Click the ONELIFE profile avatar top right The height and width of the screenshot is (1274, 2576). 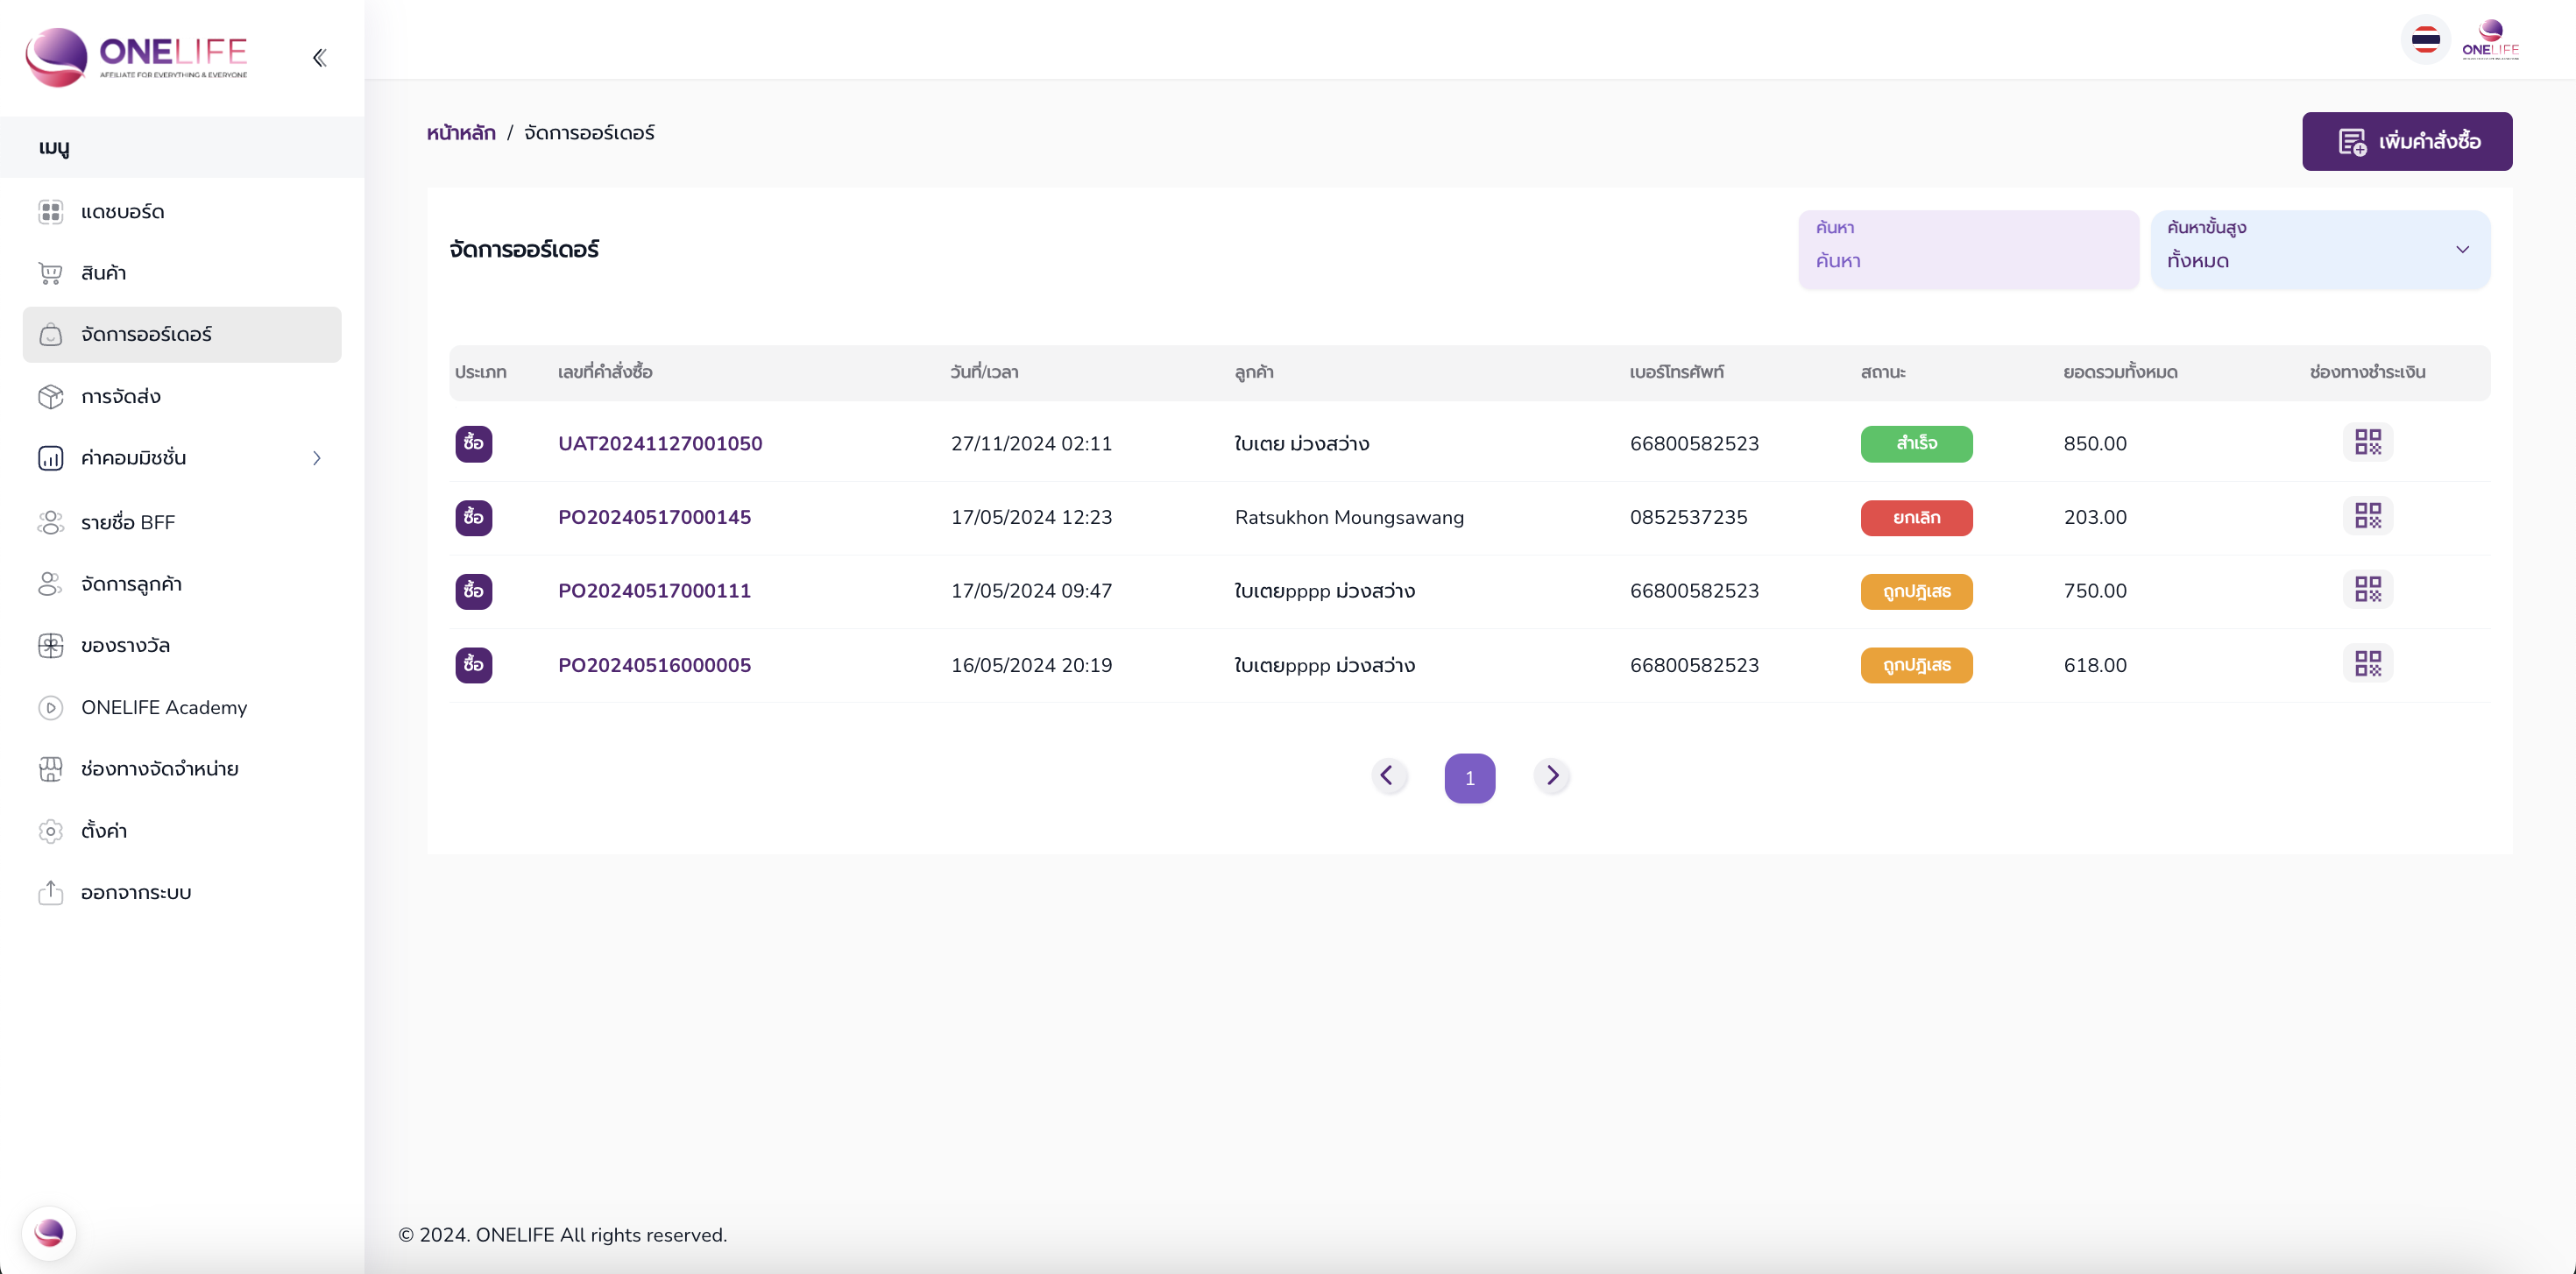(x=2489, y=40)
